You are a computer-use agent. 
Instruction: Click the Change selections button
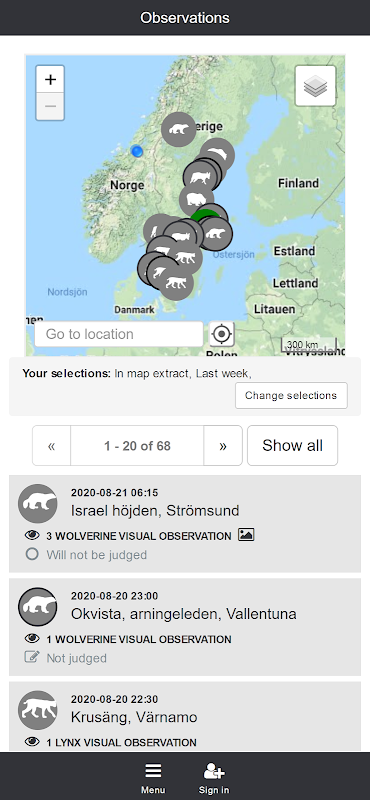click(x=291, y=395)
